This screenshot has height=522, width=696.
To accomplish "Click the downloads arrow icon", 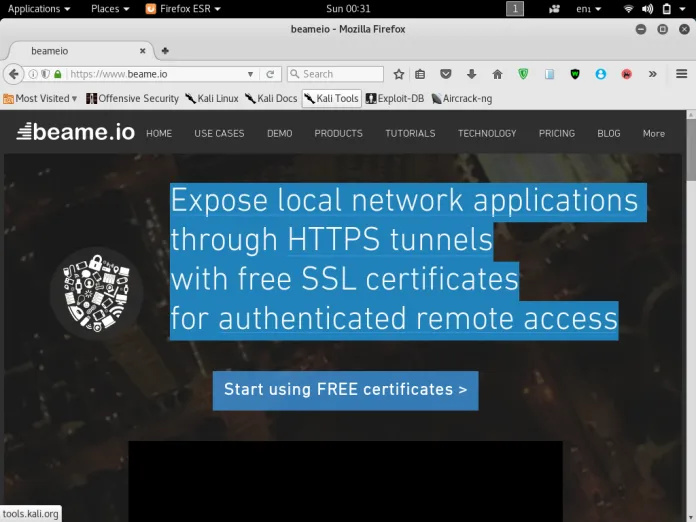I will pyautogui.click(x=471, y=74).
